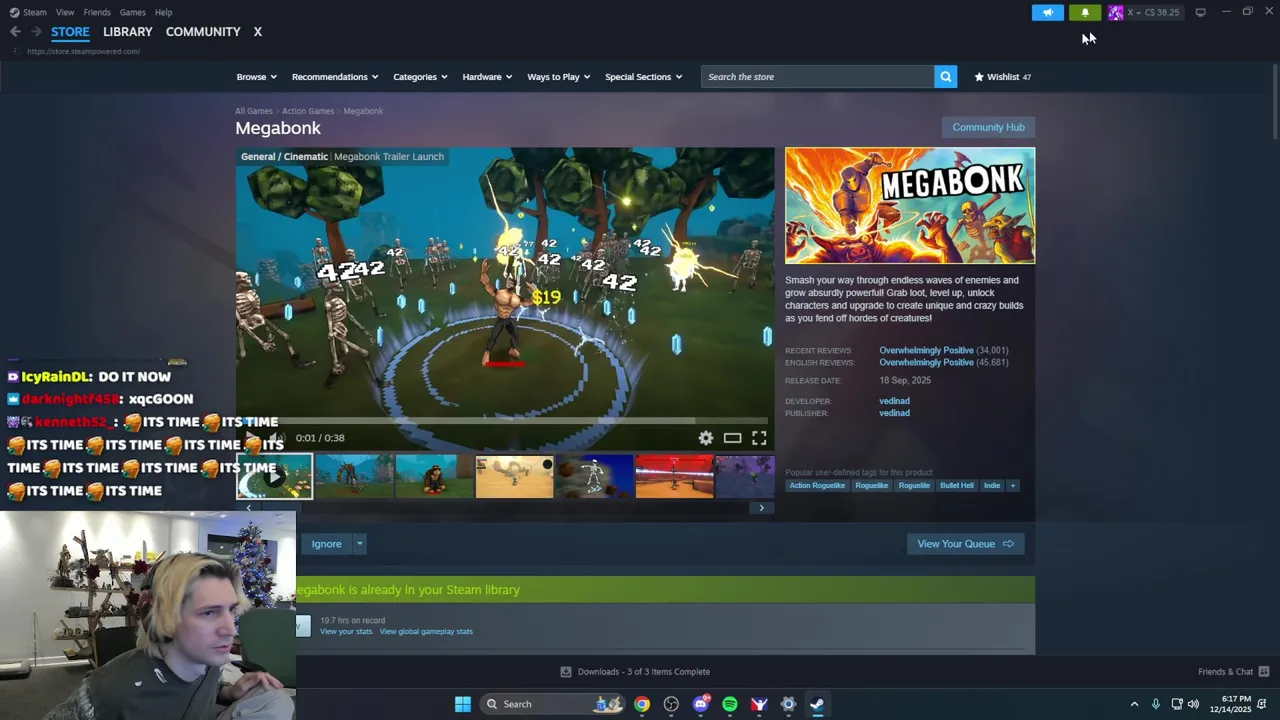Open the Windows Start menu
The width and height of the screenshot is (1280, 720).
coord(463,704)
